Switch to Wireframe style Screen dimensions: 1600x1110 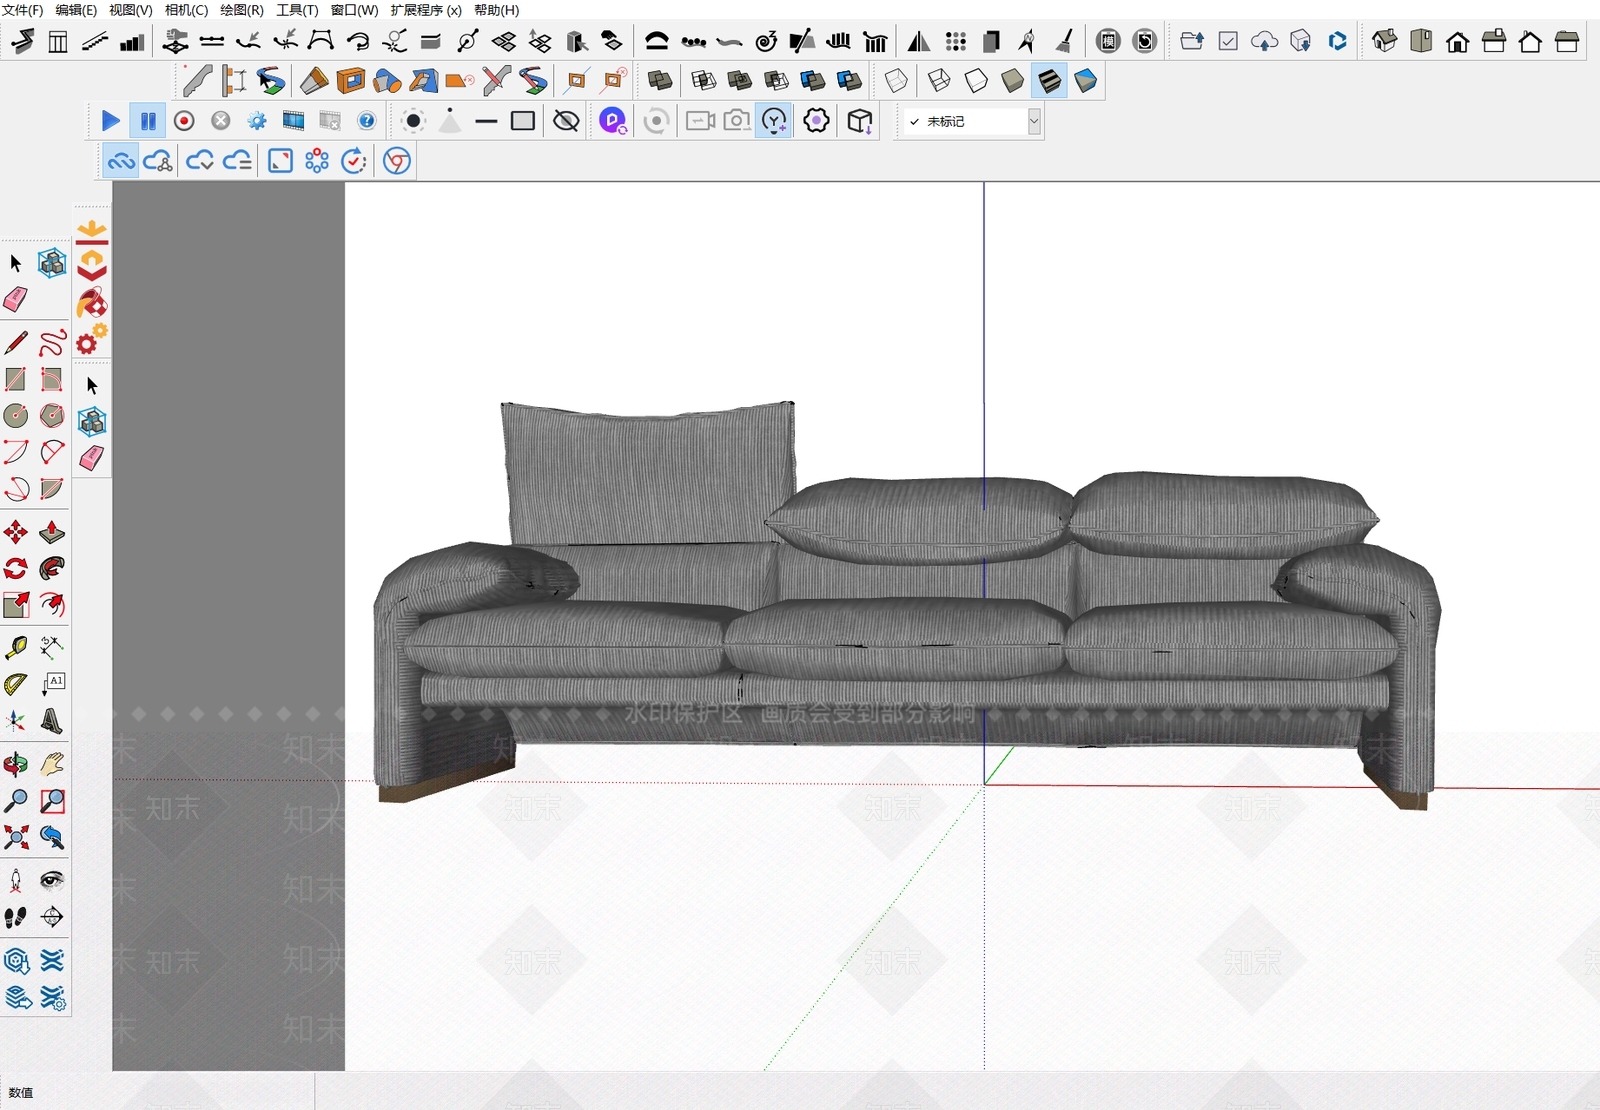(x=939, y=80)
